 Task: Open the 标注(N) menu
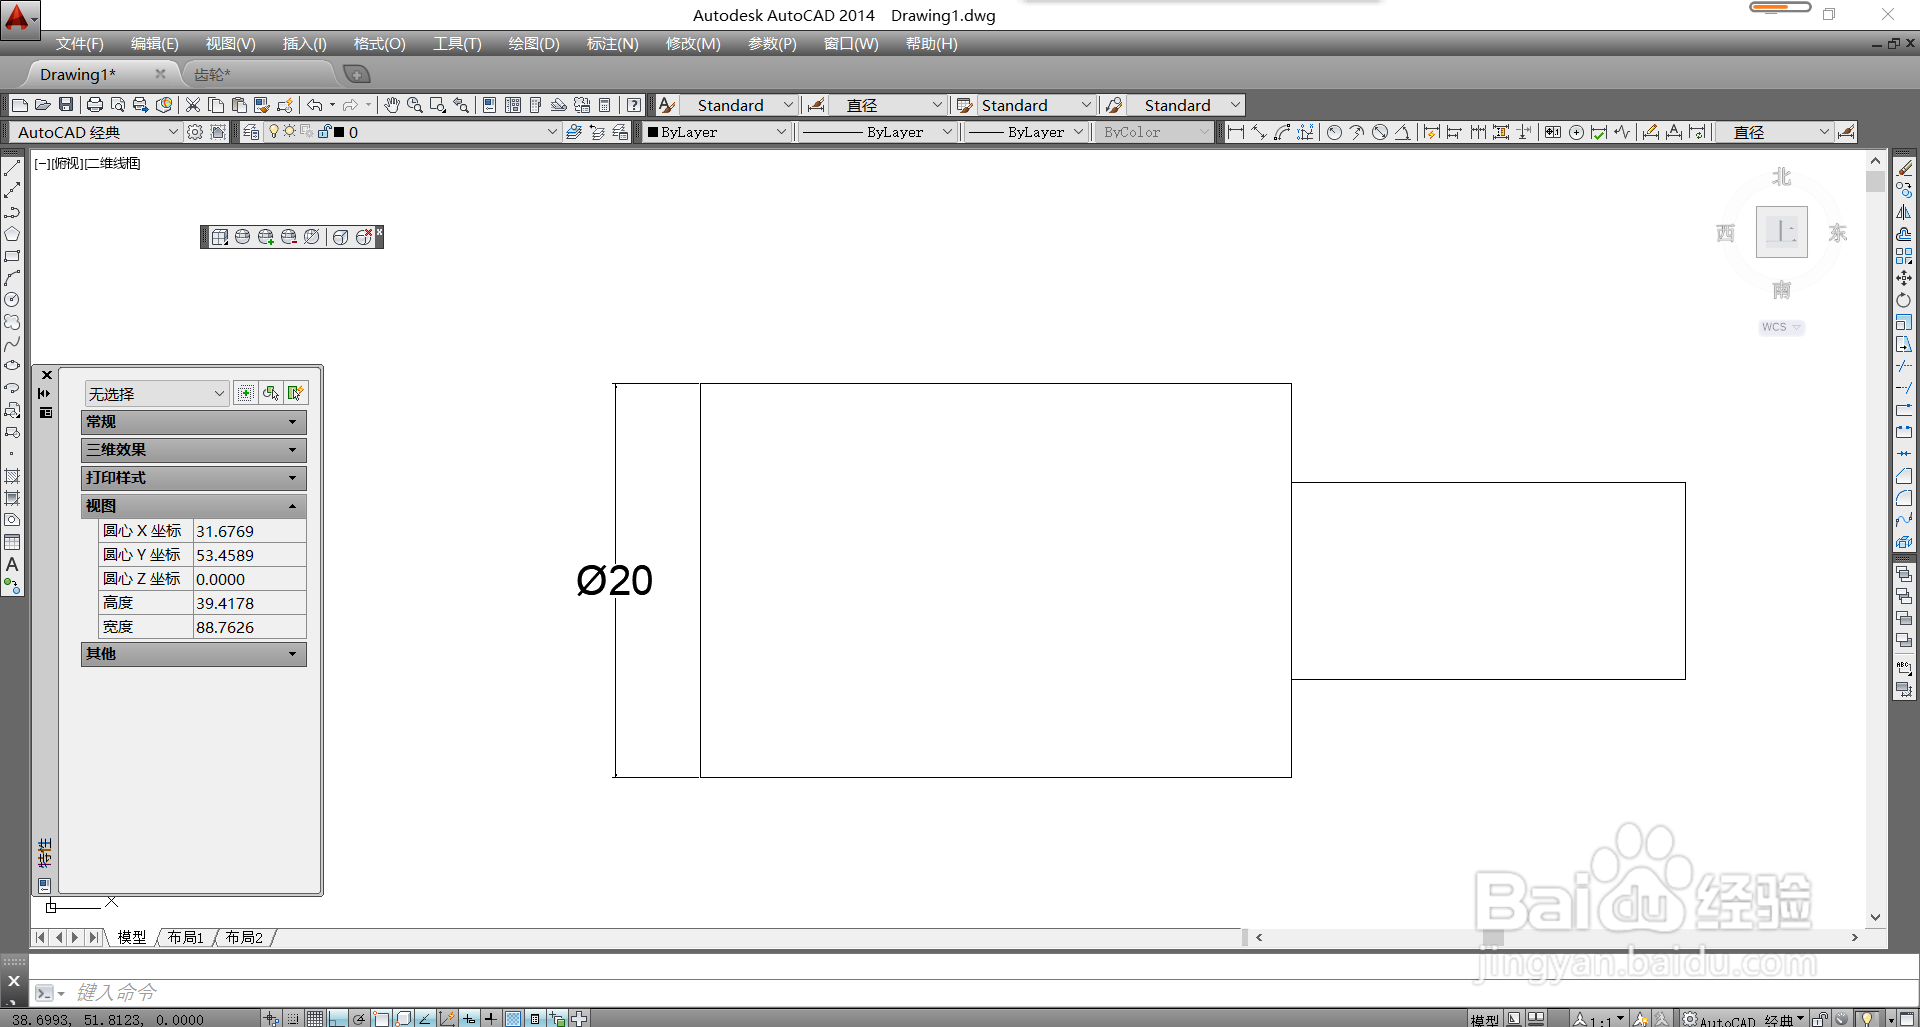612,44
